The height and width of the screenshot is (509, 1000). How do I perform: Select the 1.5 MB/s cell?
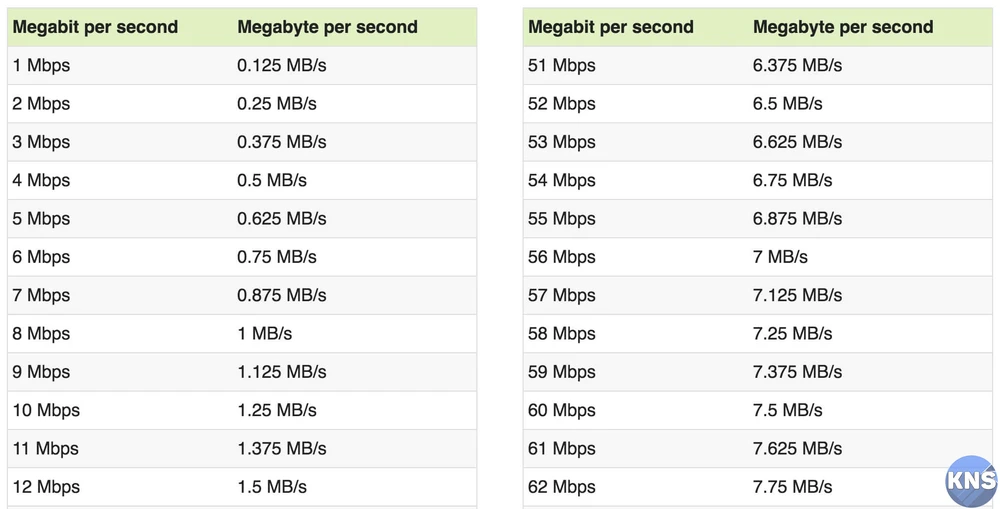pos(272,487)
